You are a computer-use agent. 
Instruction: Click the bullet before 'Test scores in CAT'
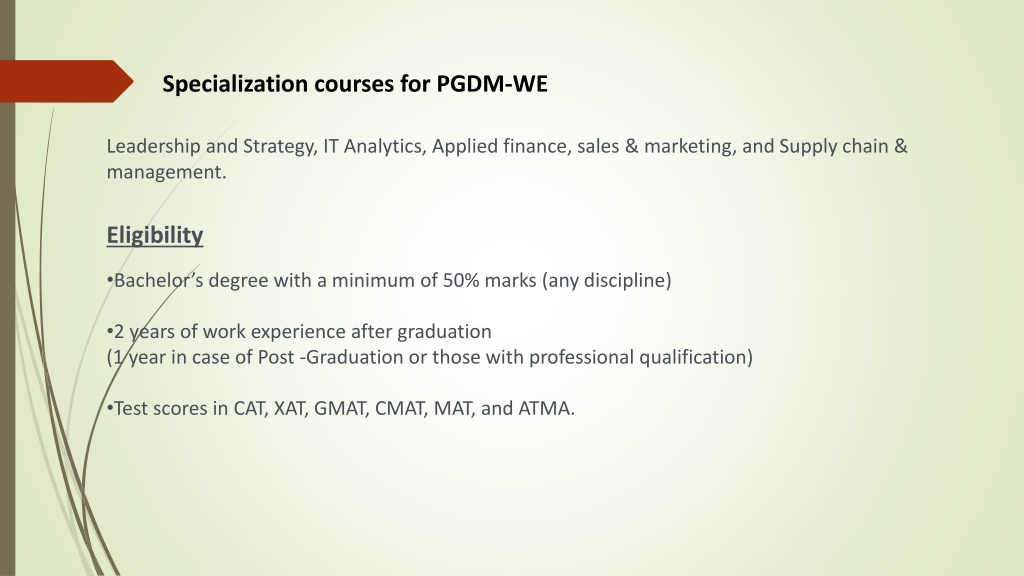(x=110, y=409)
